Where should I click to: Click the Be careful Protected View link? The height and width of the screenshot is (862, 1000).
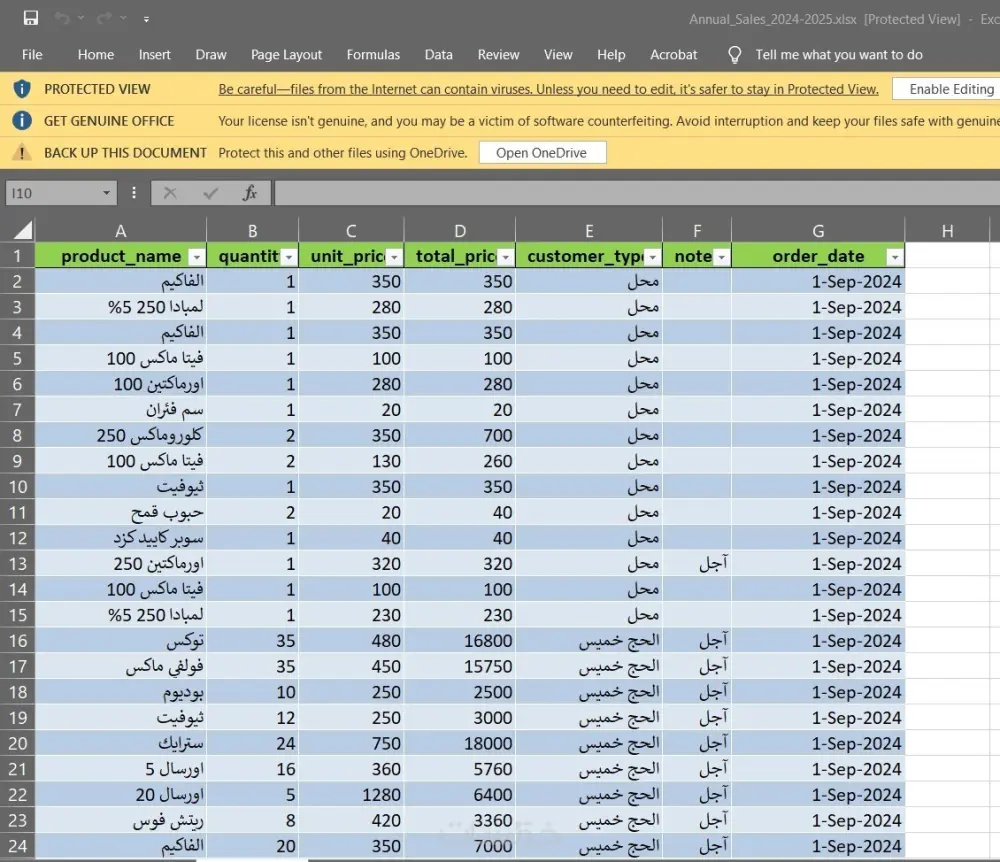point(548,89)
